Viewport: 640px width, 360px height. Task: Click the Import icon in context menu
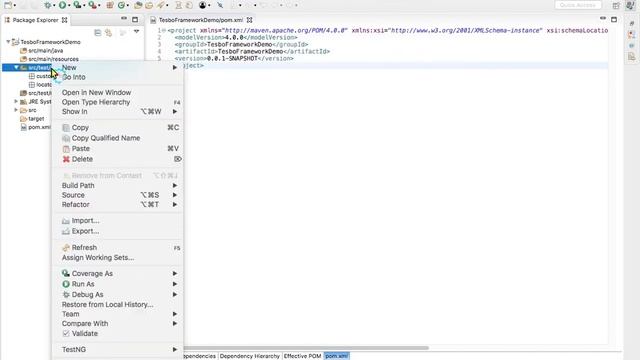pos(66,221)
